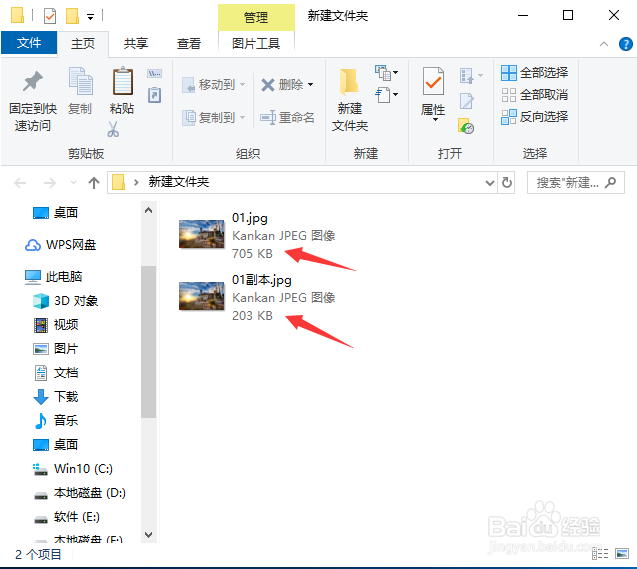Click Select none in ribbon

coord(535,95)
